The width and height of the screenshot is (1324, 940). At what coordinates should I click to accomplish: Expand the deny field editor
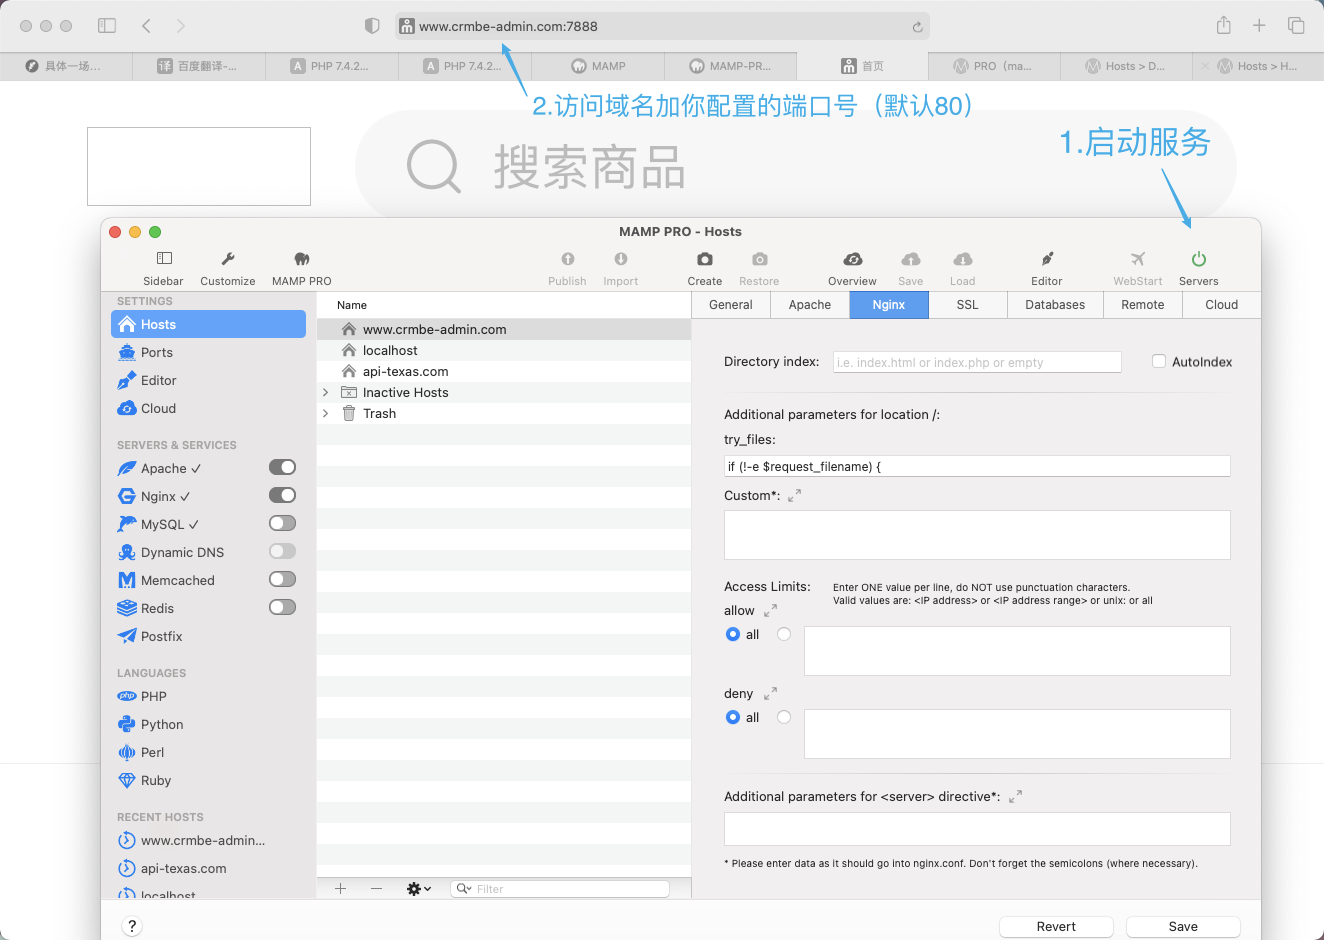[x=770, y=693]
